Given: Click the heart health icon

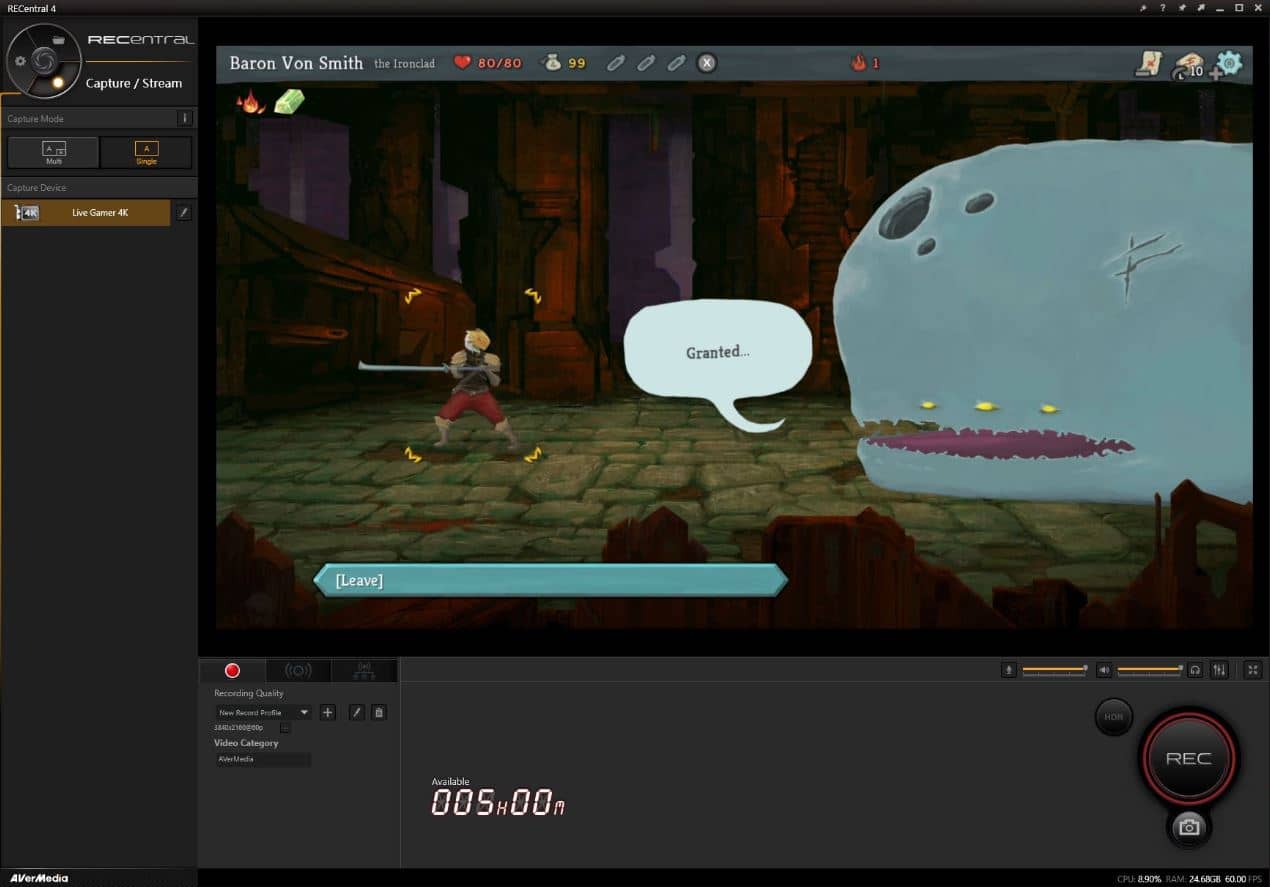Looking at the screenshot, I should click(462, 63).
